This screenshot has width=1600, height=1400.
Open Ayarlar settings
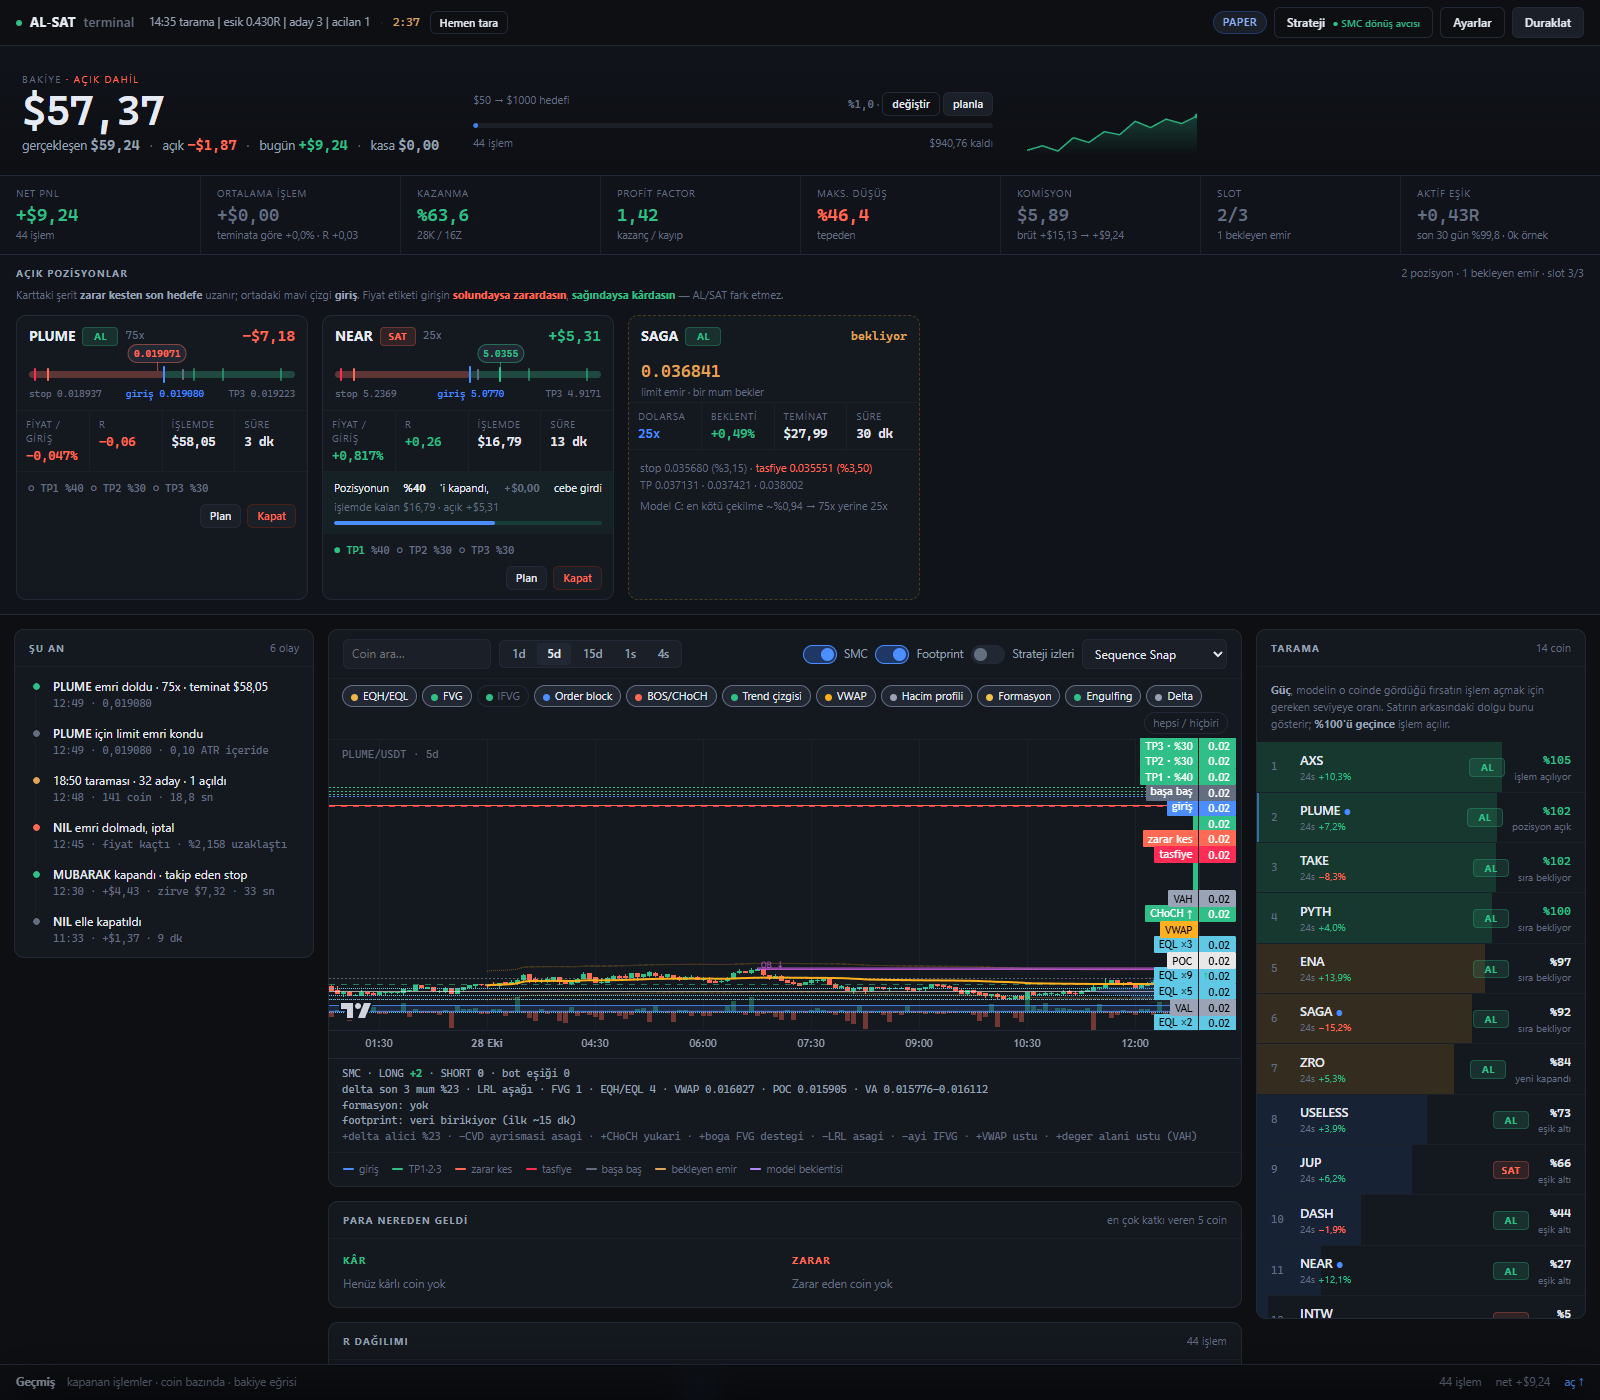(x=1472, y=23)
